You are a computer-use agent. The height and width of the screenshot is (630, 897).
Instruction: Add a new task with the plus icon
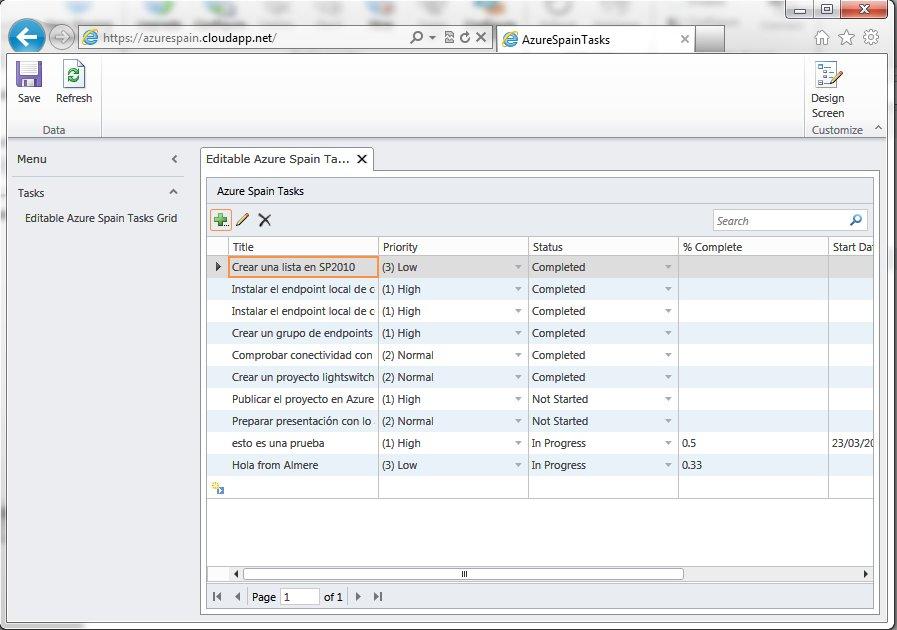(x=221, y=220)
